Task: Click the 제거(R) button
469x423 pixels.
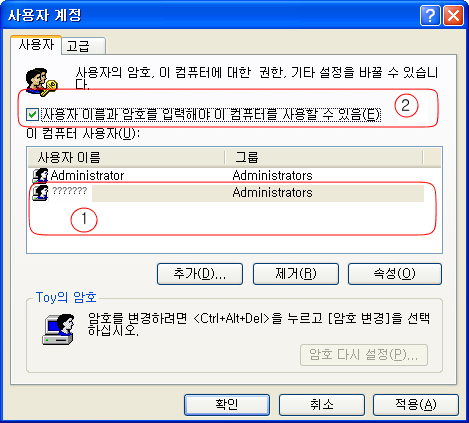Action: tap(296, 274)
